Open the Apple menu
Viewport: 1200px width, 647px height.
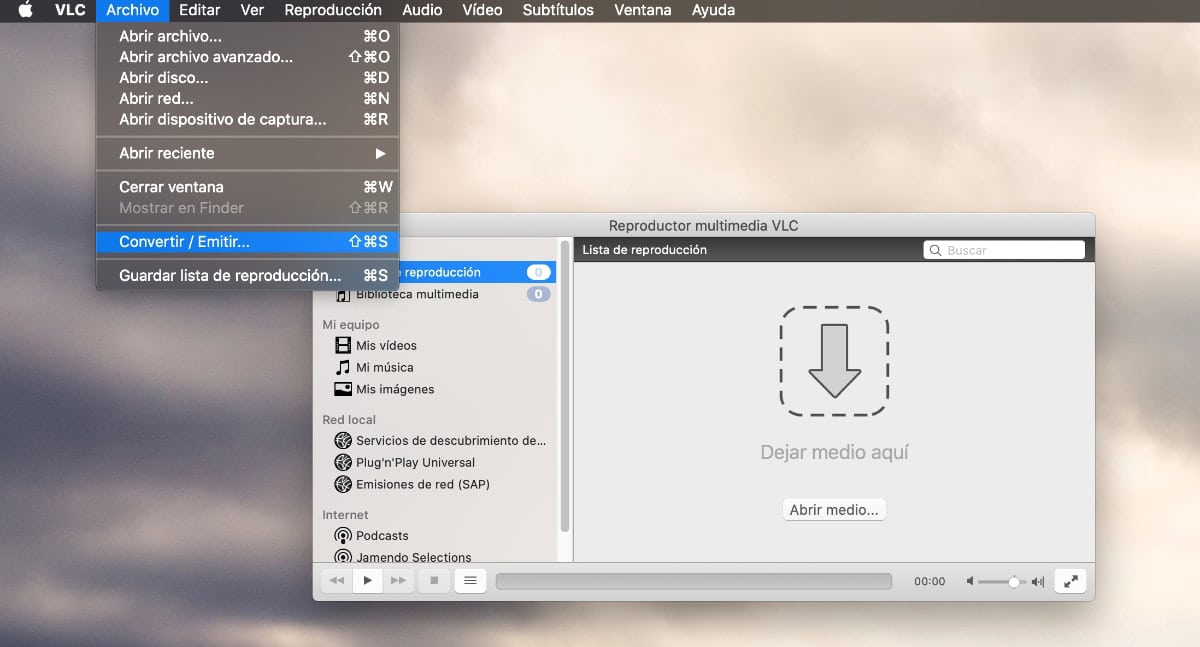tap(26, 10)
